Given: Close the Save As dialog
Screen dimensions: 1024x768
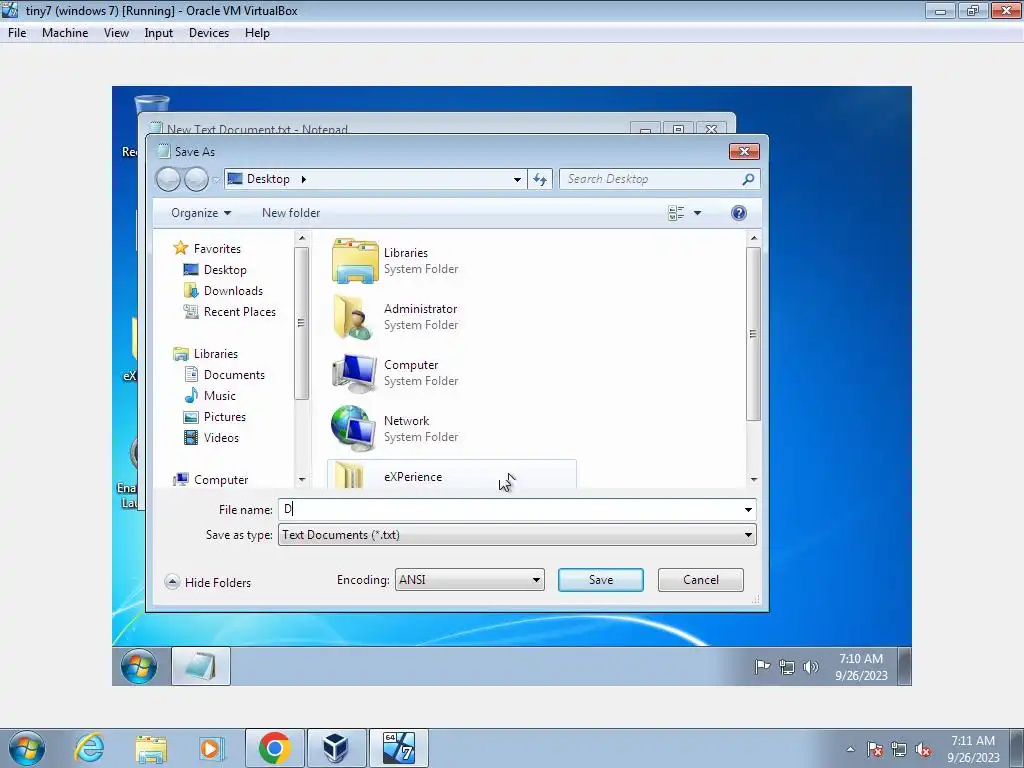Looking at the screenshot, I should (x=744, y=152).
